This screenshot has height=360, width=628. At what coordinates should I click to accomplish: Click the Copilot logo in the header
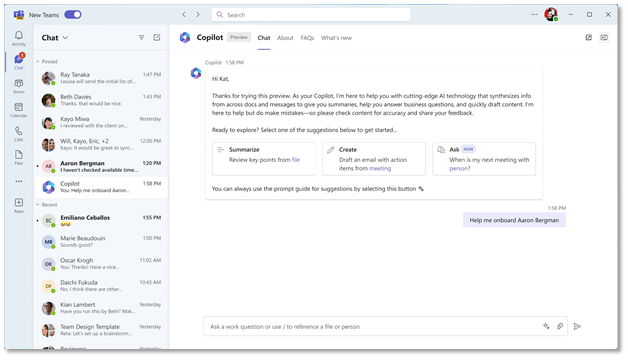[x=185, y=37]
